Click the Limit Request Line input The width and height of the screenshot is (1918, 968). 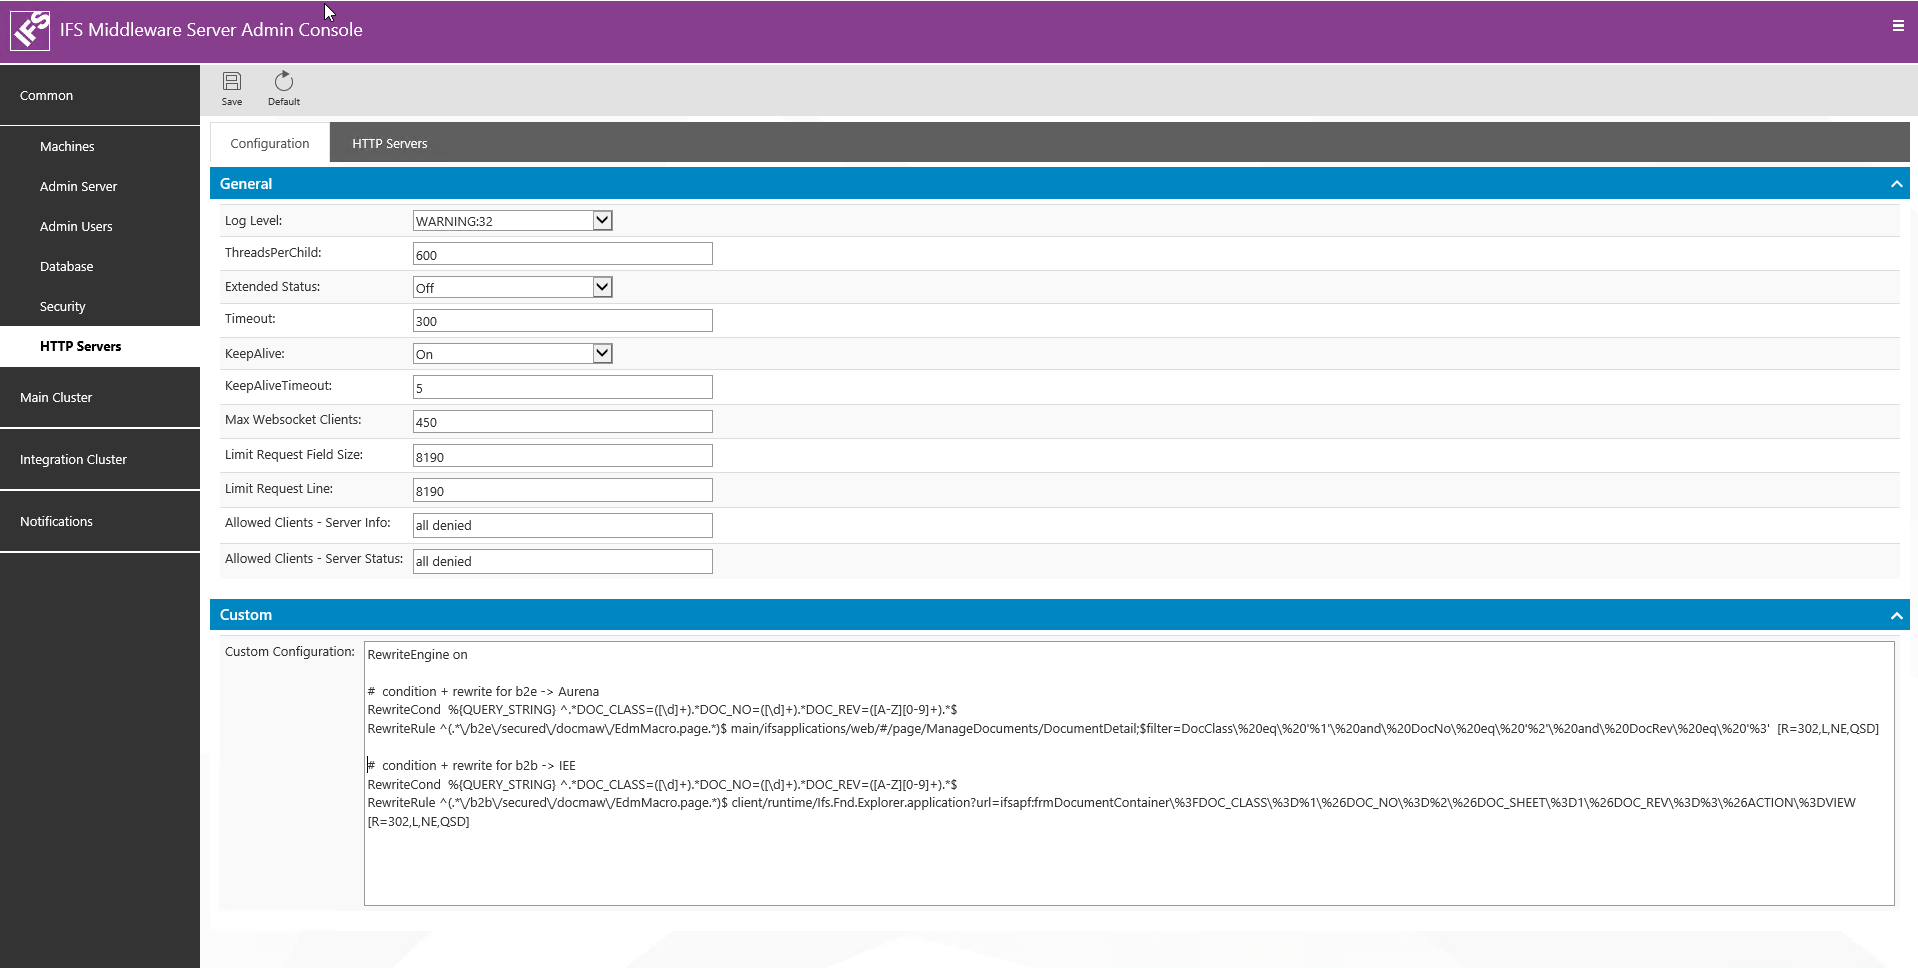coord(562,490)
